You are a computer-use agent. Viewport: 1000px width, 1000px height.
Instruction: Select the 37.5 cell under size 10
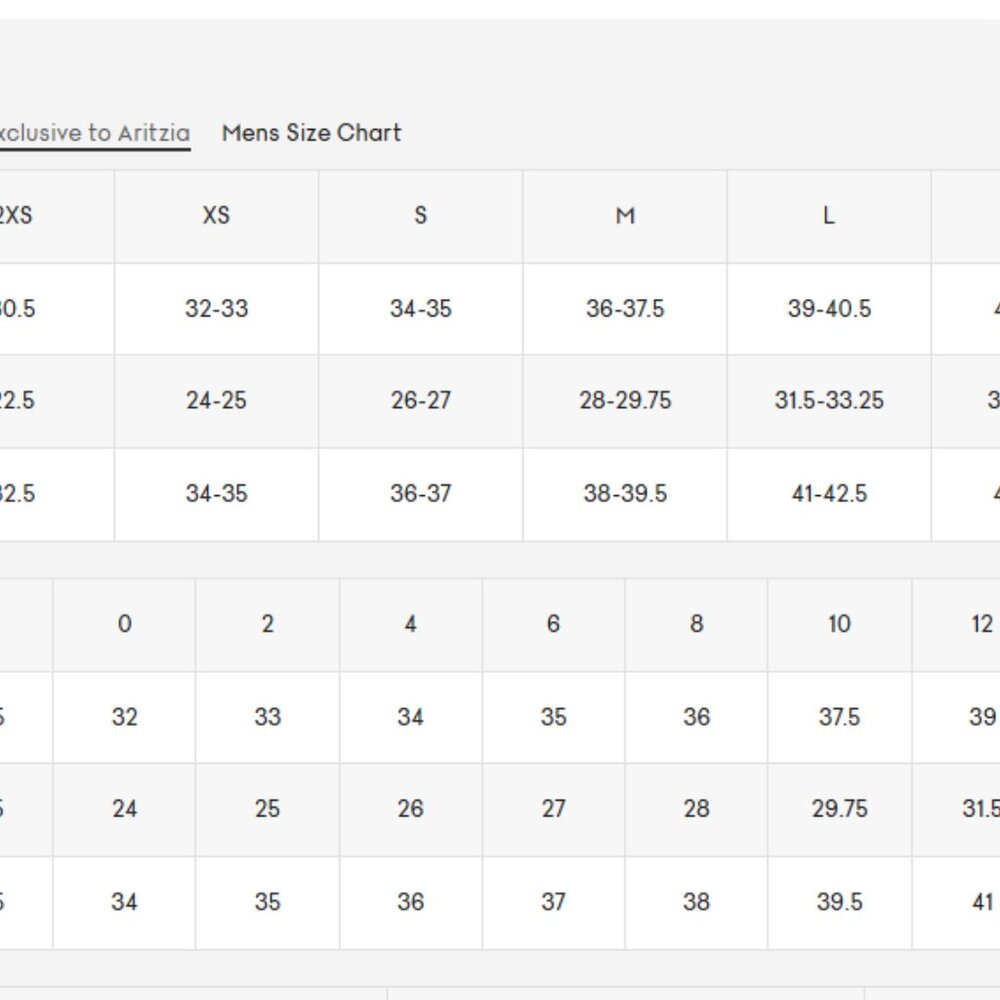[x=839, y=717]
